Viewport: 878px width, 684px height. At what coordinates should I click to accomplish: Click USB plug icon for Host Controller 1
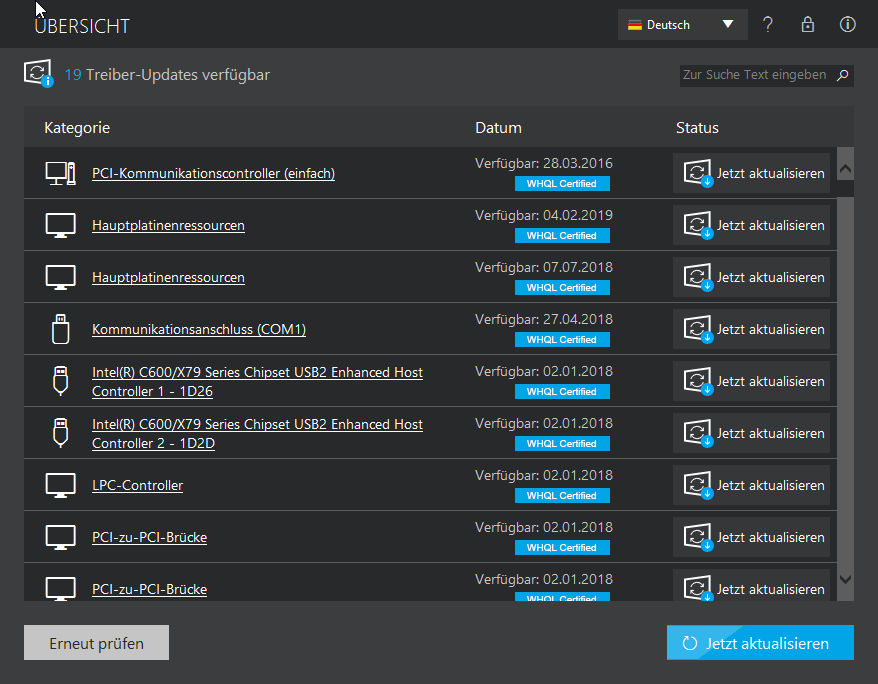(60, 381)
